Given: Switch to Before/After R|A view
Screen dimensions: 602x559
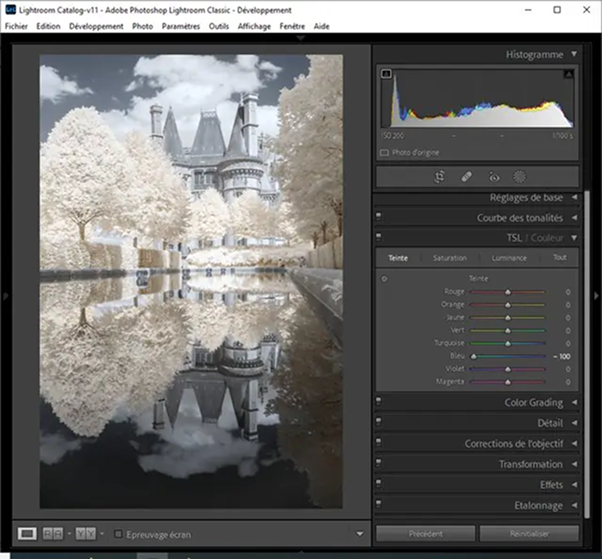Looking at the screenshot, I should (53, 534).
